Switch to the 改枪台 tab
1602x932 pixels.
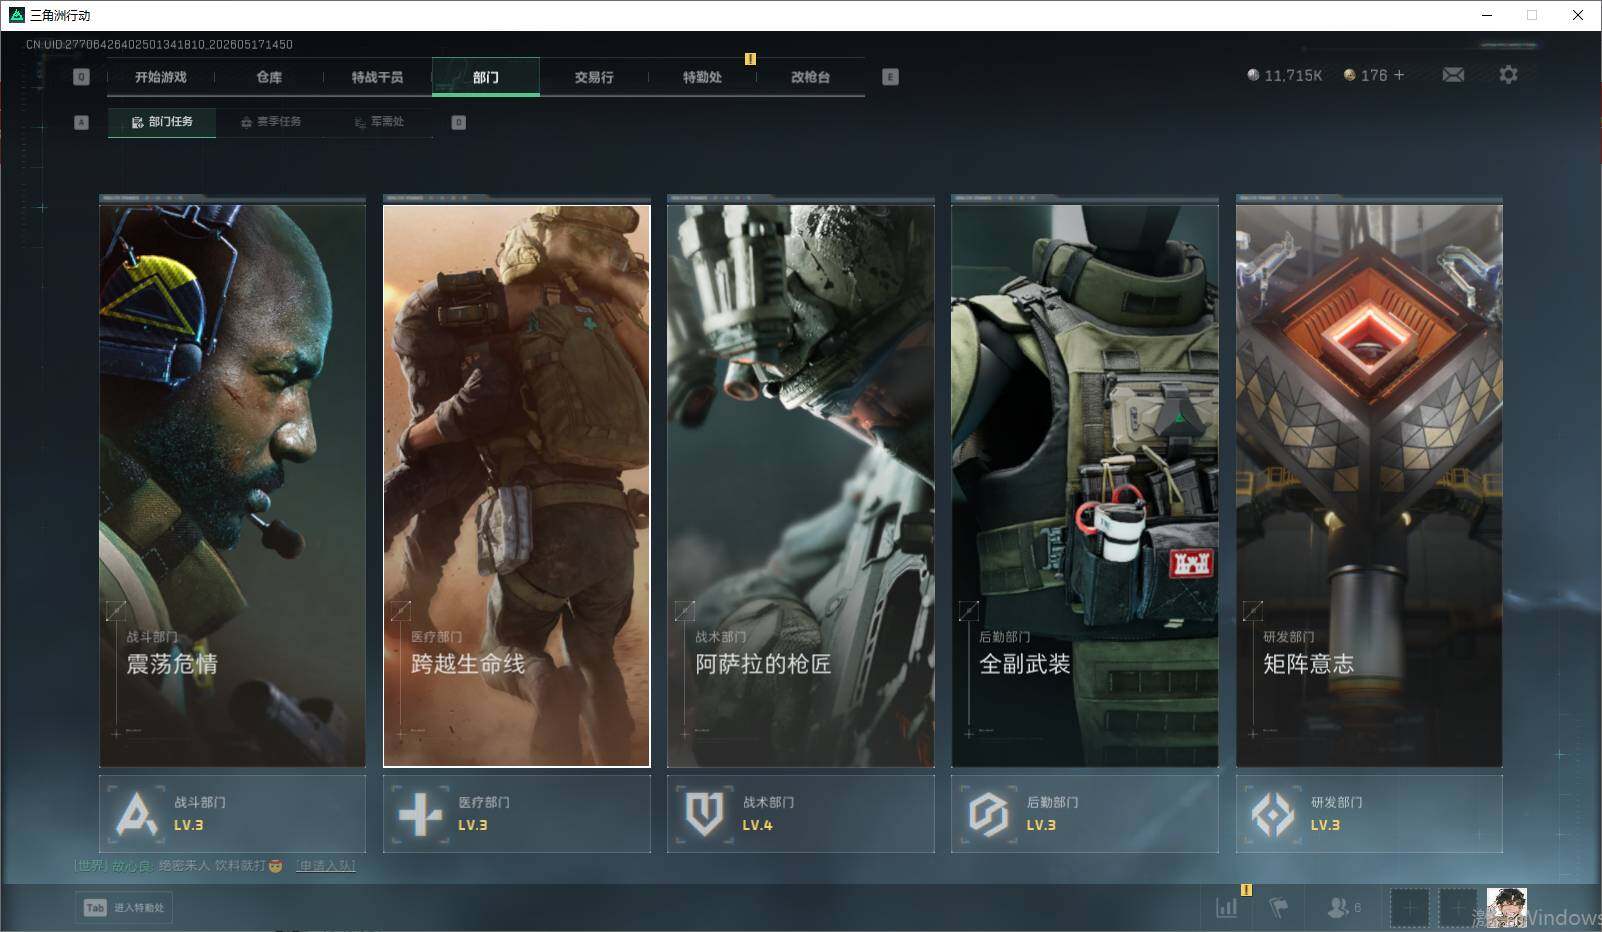810,77
